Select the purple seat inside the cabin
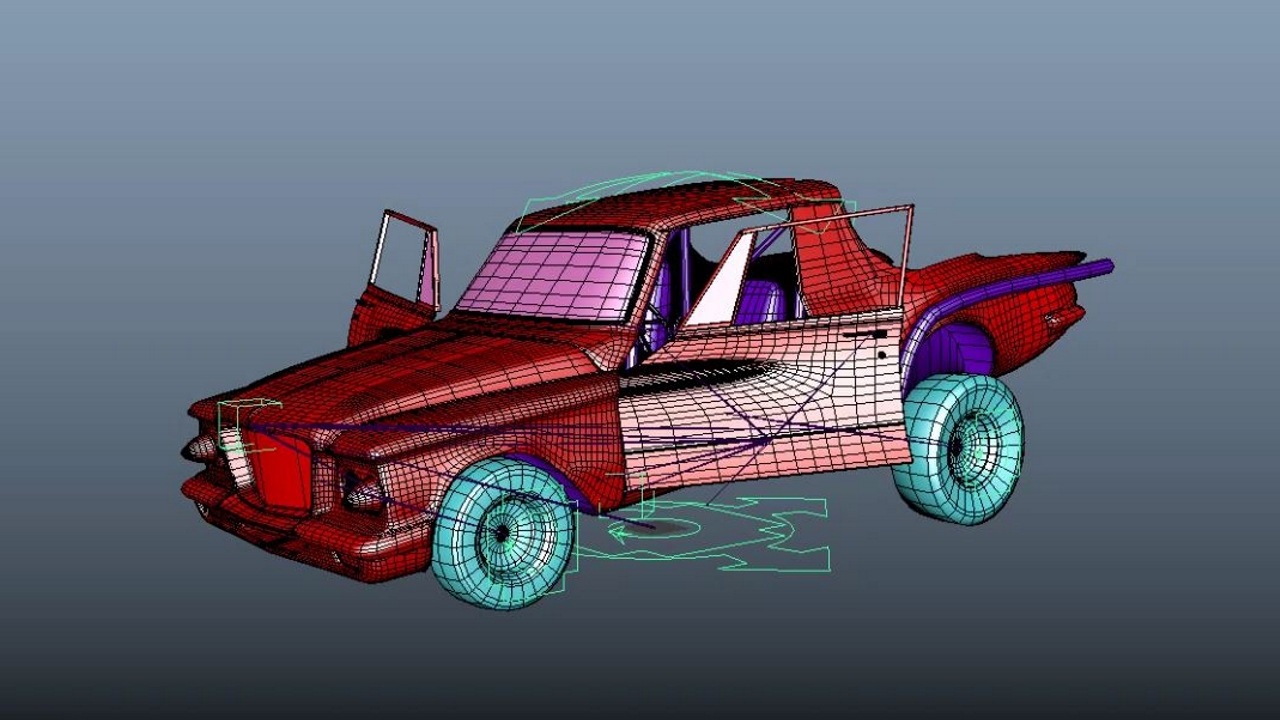This screenshot has height=720, width=1280. point(760,302)
